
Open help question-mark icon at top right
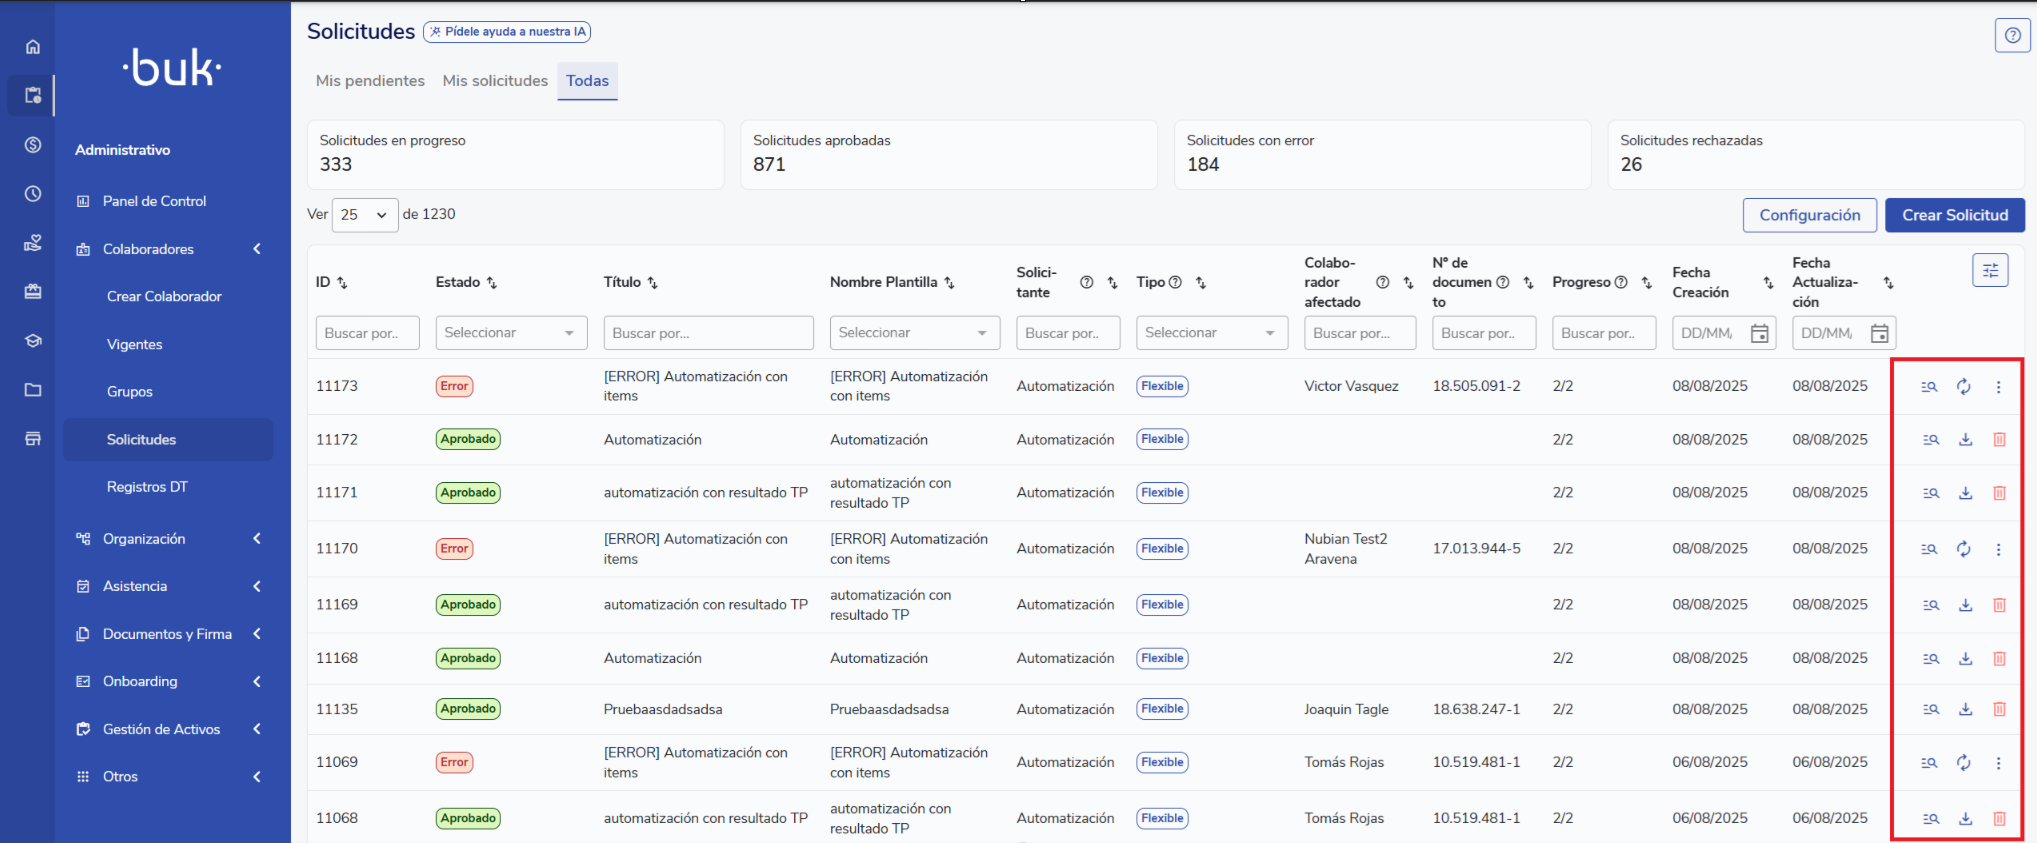(2012, 35)
